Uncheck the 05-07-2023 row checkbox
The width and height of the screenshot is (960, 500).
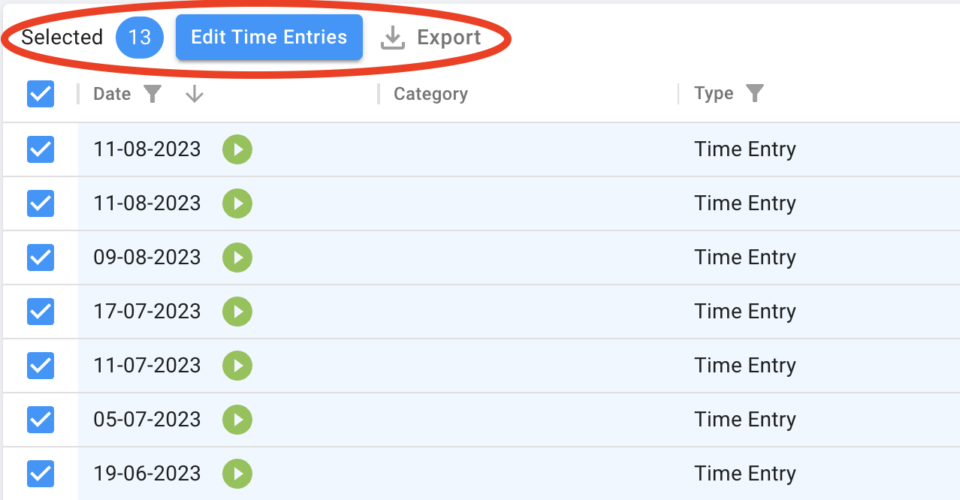click(x=40, y=420)
